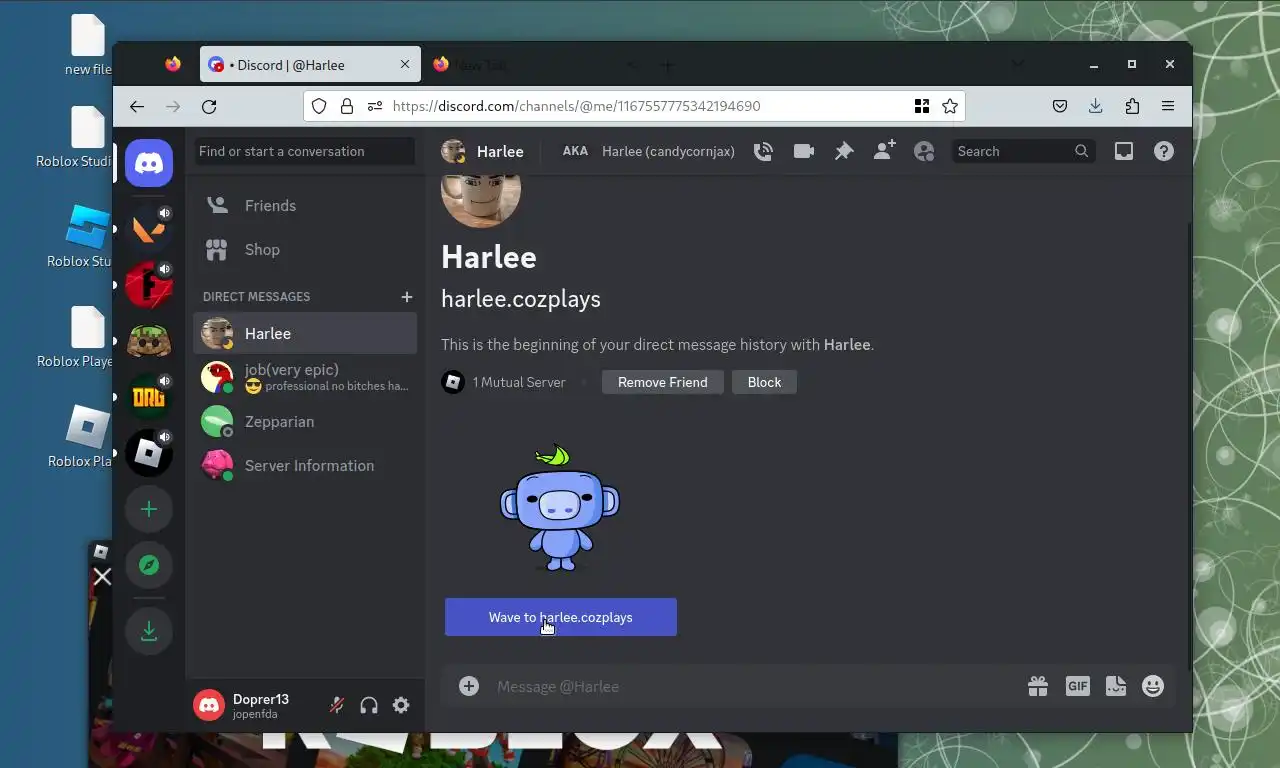Image resolution: width=1280 pixels, height=768 pixels.
Task: Open the DRG server icon
Action: (149, 397)
